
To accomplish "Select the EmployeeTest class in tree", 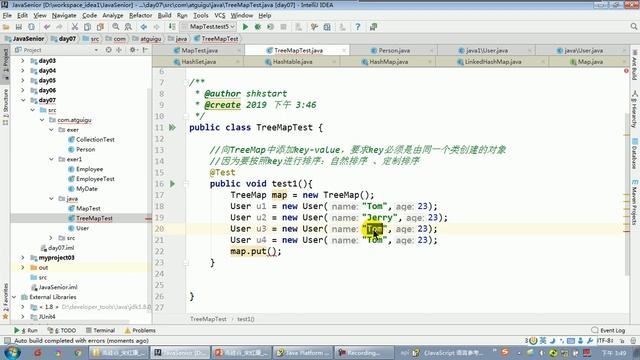I will (x=95, y=179).
